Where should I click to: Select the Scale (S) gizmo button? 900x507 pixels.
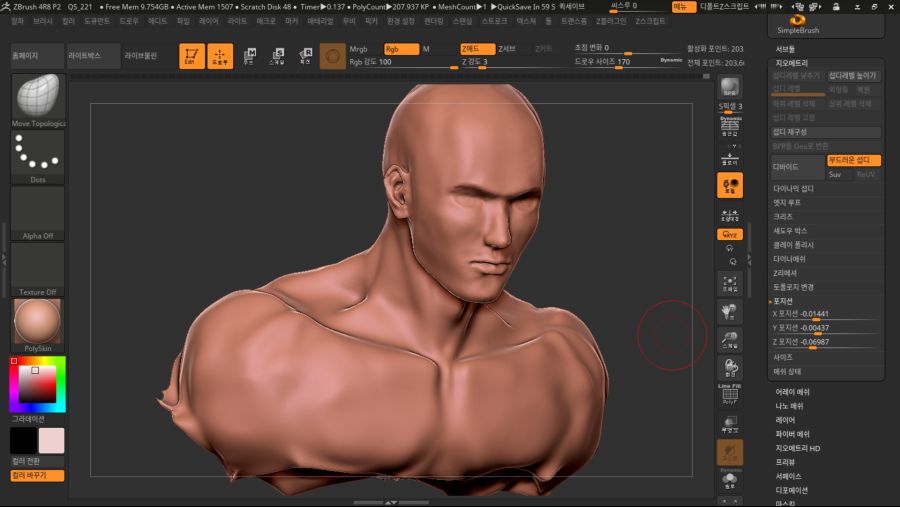pyautogui.click(x=277, y=56)
